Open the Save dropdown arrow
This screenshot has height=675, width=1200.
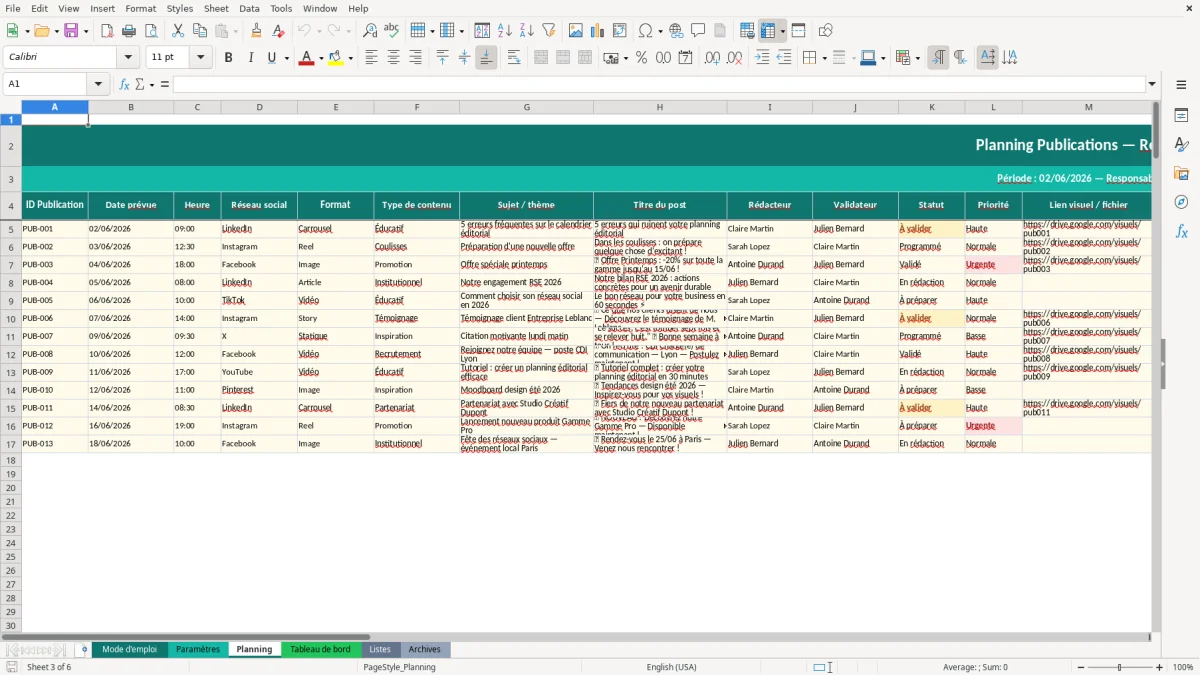click(85, 31)
